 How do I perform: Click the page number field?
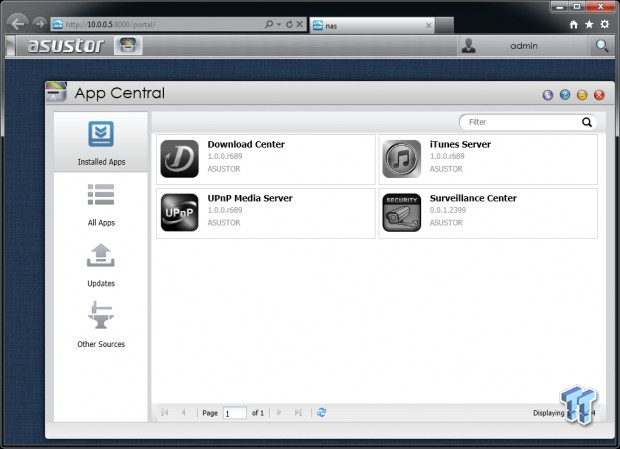coord(235,413)
